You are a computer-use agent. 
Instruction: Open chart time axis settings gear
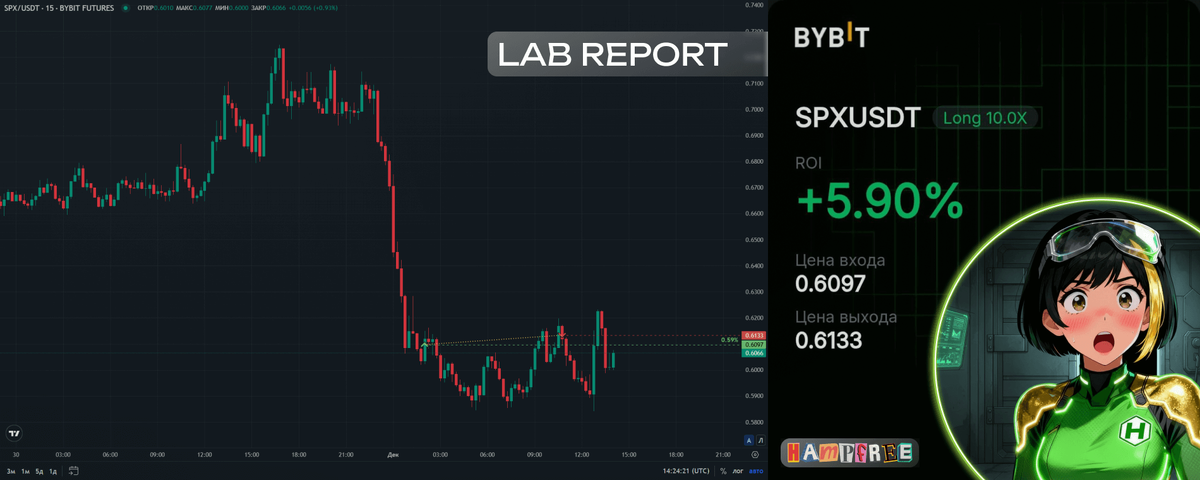pyautogui.click(x=755, y=453)
